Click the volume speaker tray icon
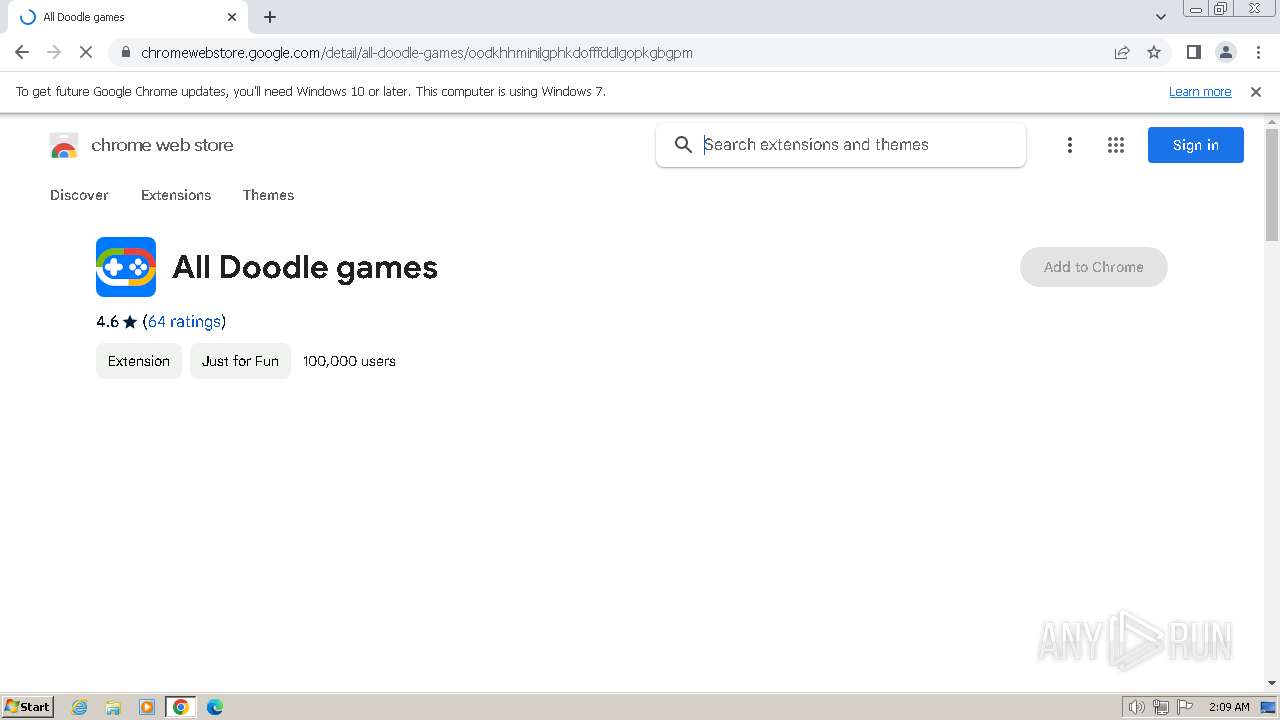 pyautogui.click(x=1137, y=707)
